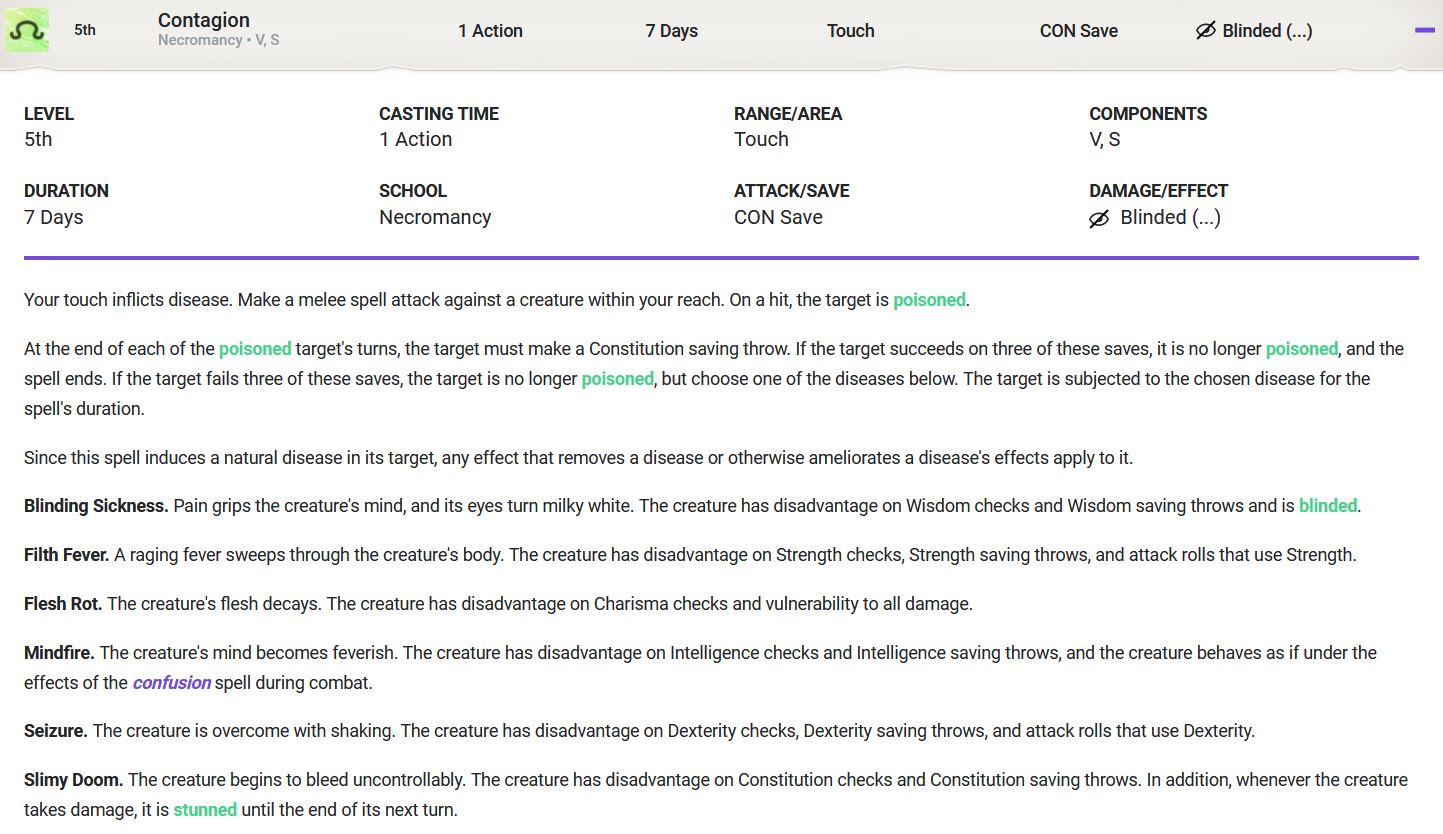Click the DAMAGE/EFFECT label
Image resolution: width=1443 pixels, height=834 pixels.
pos(1158,191)
